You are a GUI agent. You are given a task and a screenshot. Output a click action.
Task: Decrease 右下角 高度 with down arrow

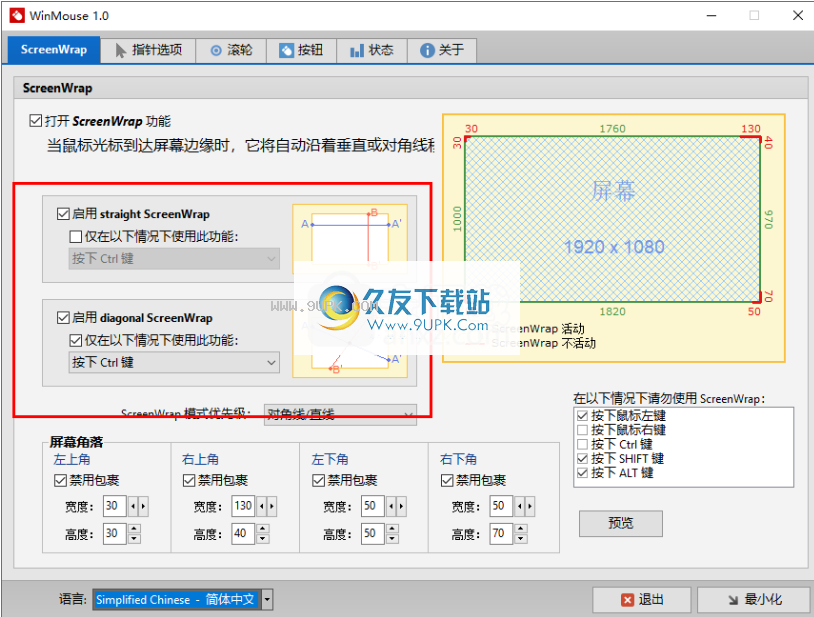pyautogui.click(x=521, y=539)
